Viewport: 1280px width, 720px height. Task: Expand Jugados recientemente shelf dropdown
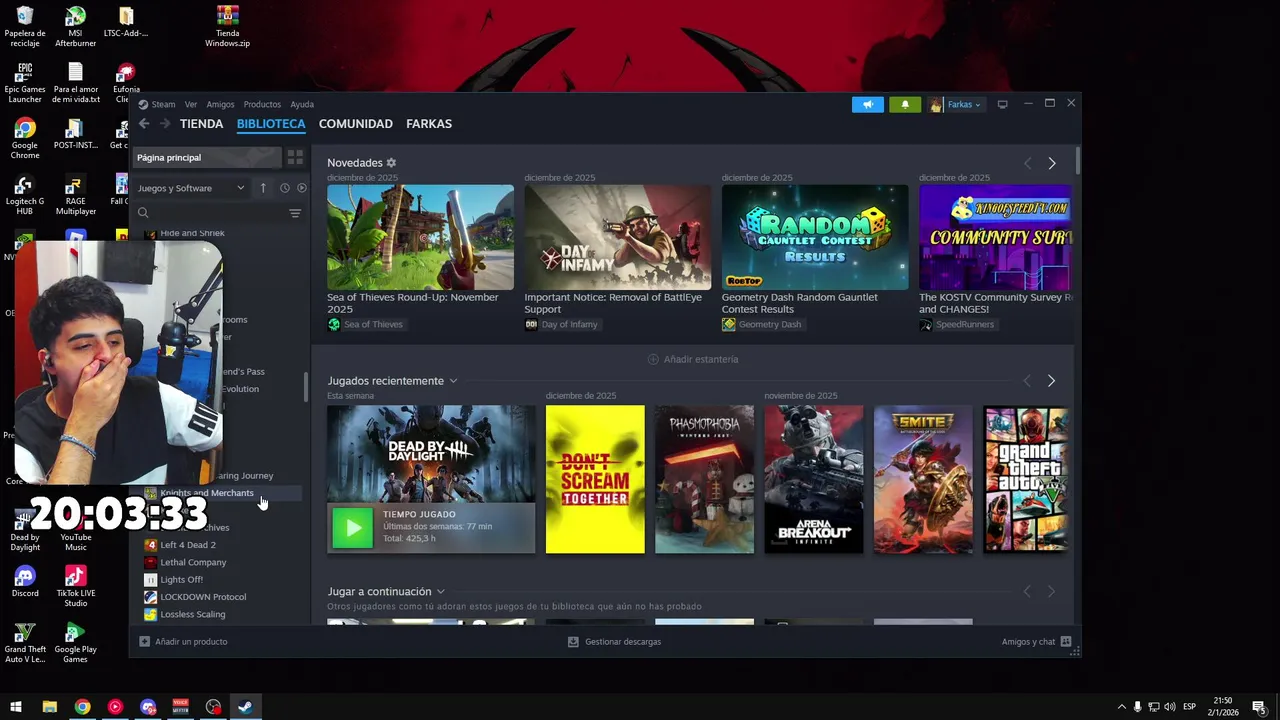[x=453, y=381]
